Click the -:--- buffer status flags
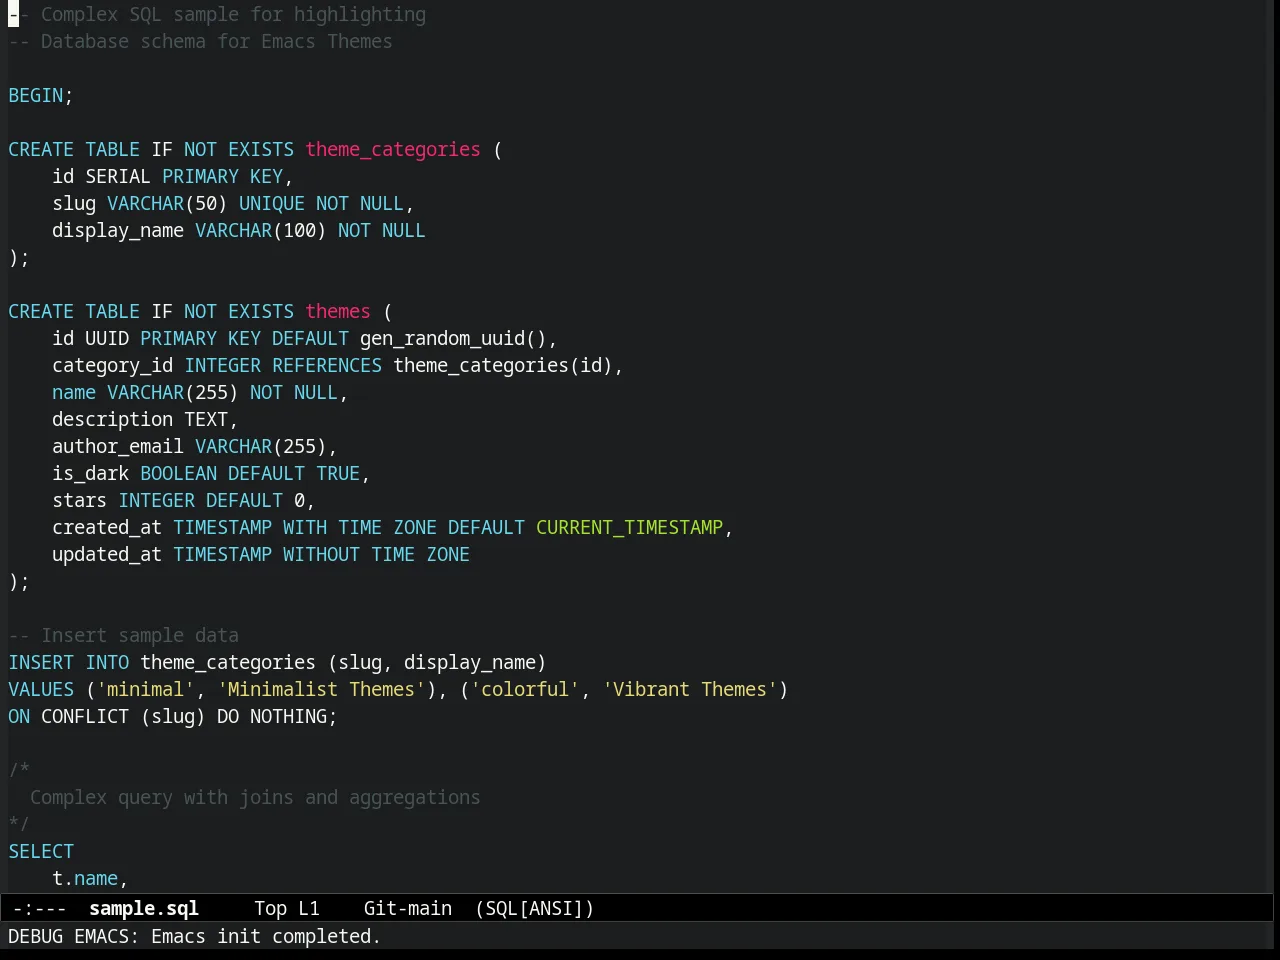The width and height of the screenshot is (1280, 960). coord(40,908)
